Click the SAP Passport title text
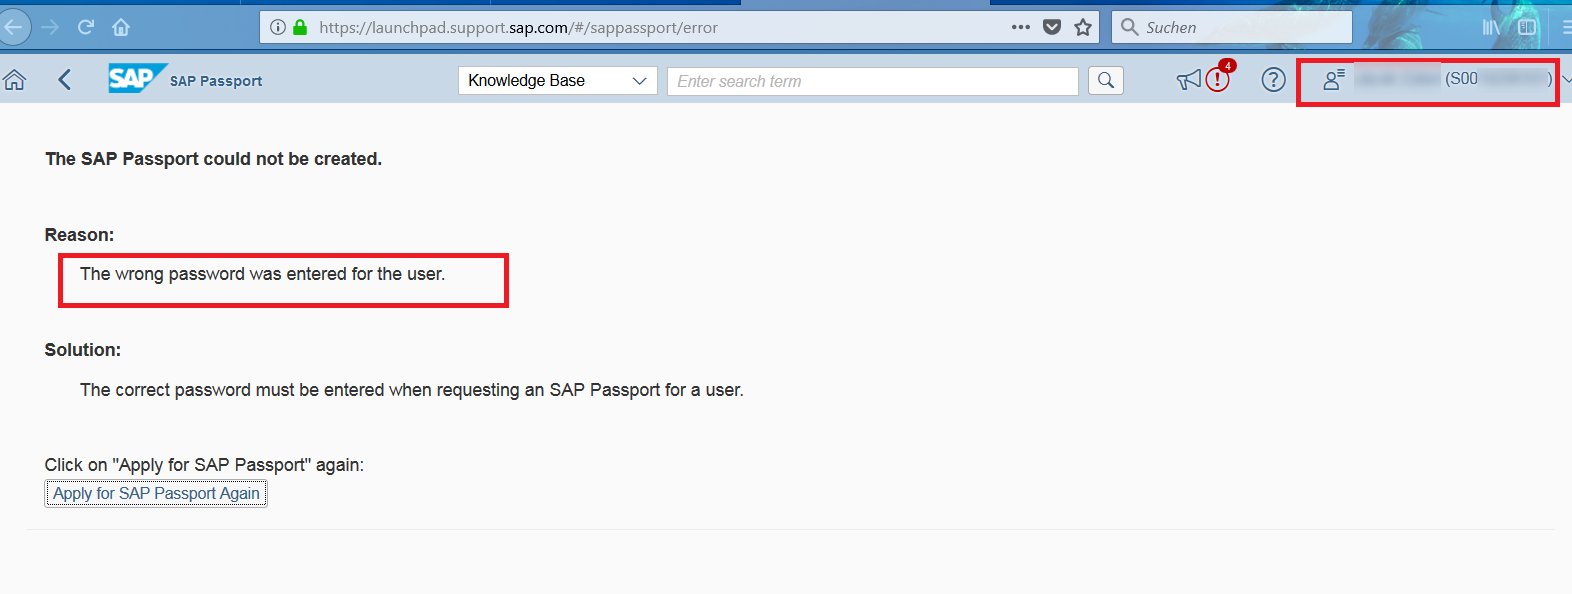1572x594 pixels. click(x=216, y=81)
